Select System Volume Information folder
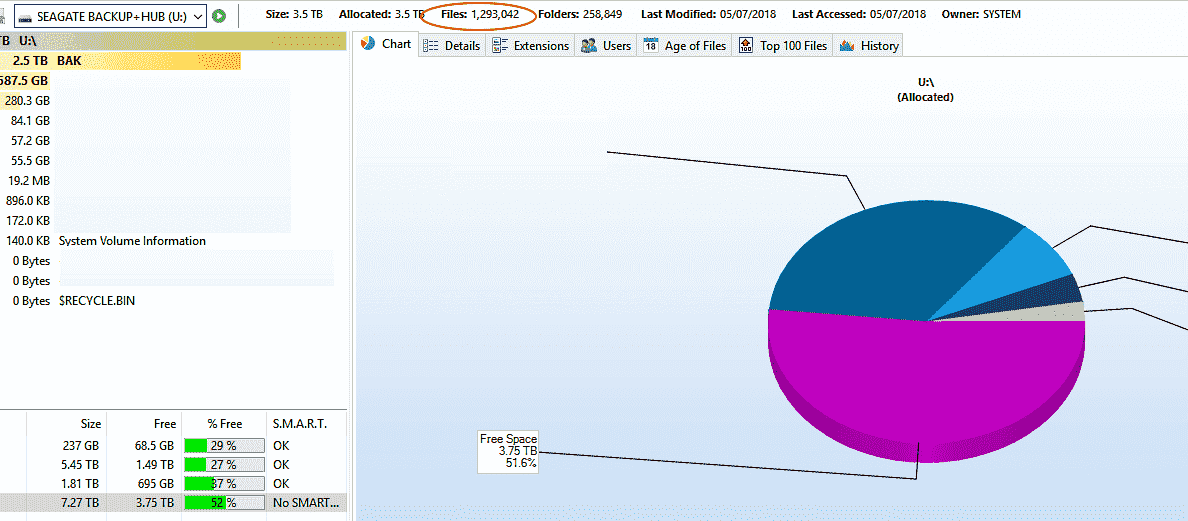This screenshot has width=1188, height=521. (132, 241)
